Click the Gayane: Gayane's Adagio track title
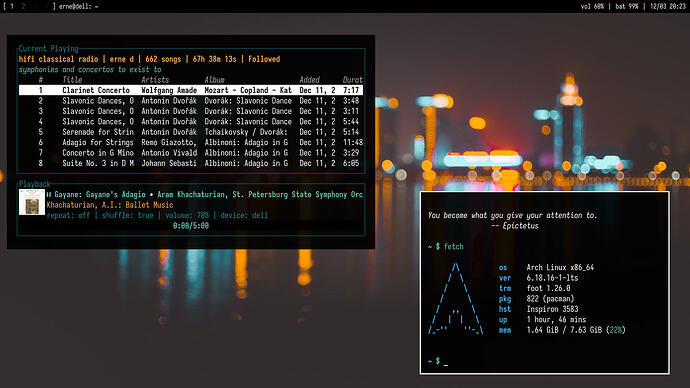The height and width of the screenshot is (388, 690). click(x=100, y=194)
